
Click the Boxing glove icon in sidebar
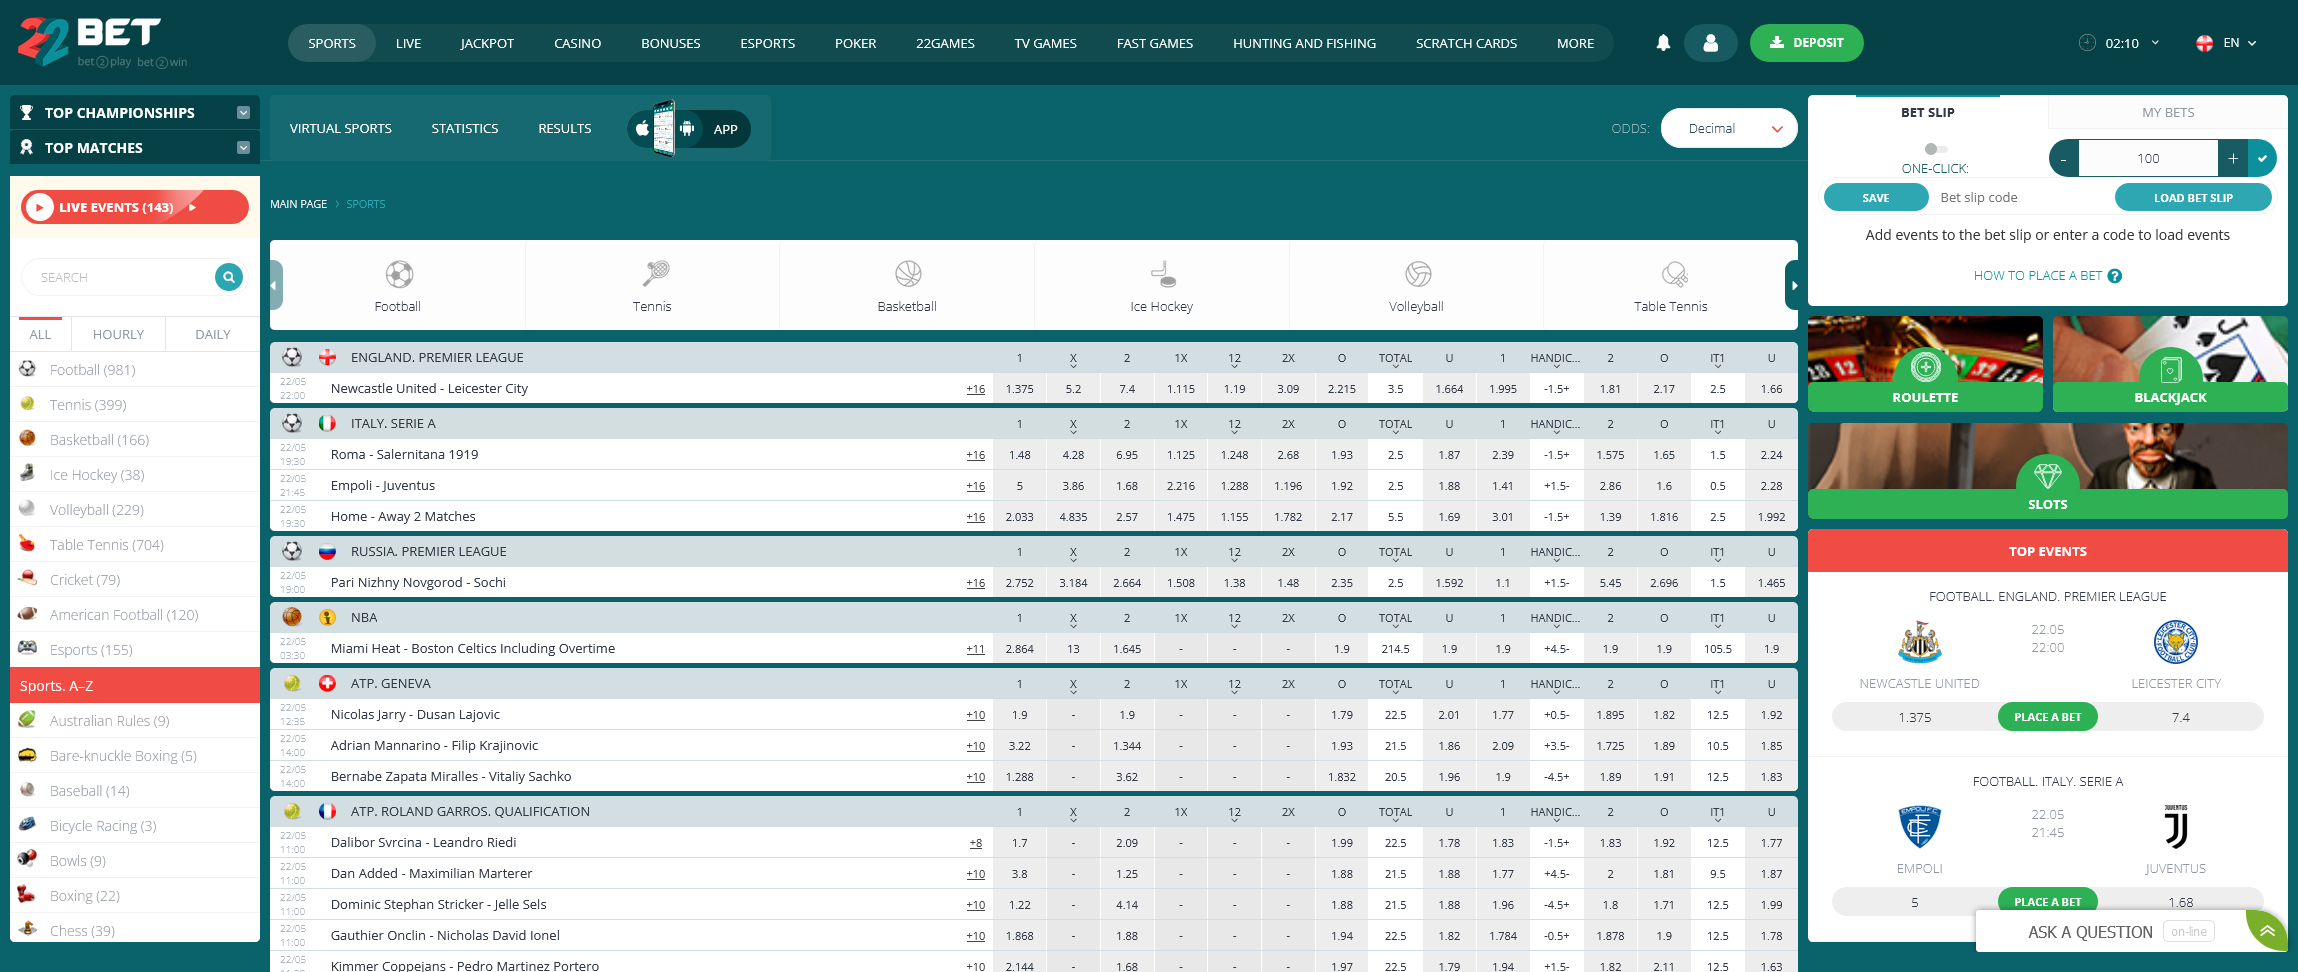point(27,895)
